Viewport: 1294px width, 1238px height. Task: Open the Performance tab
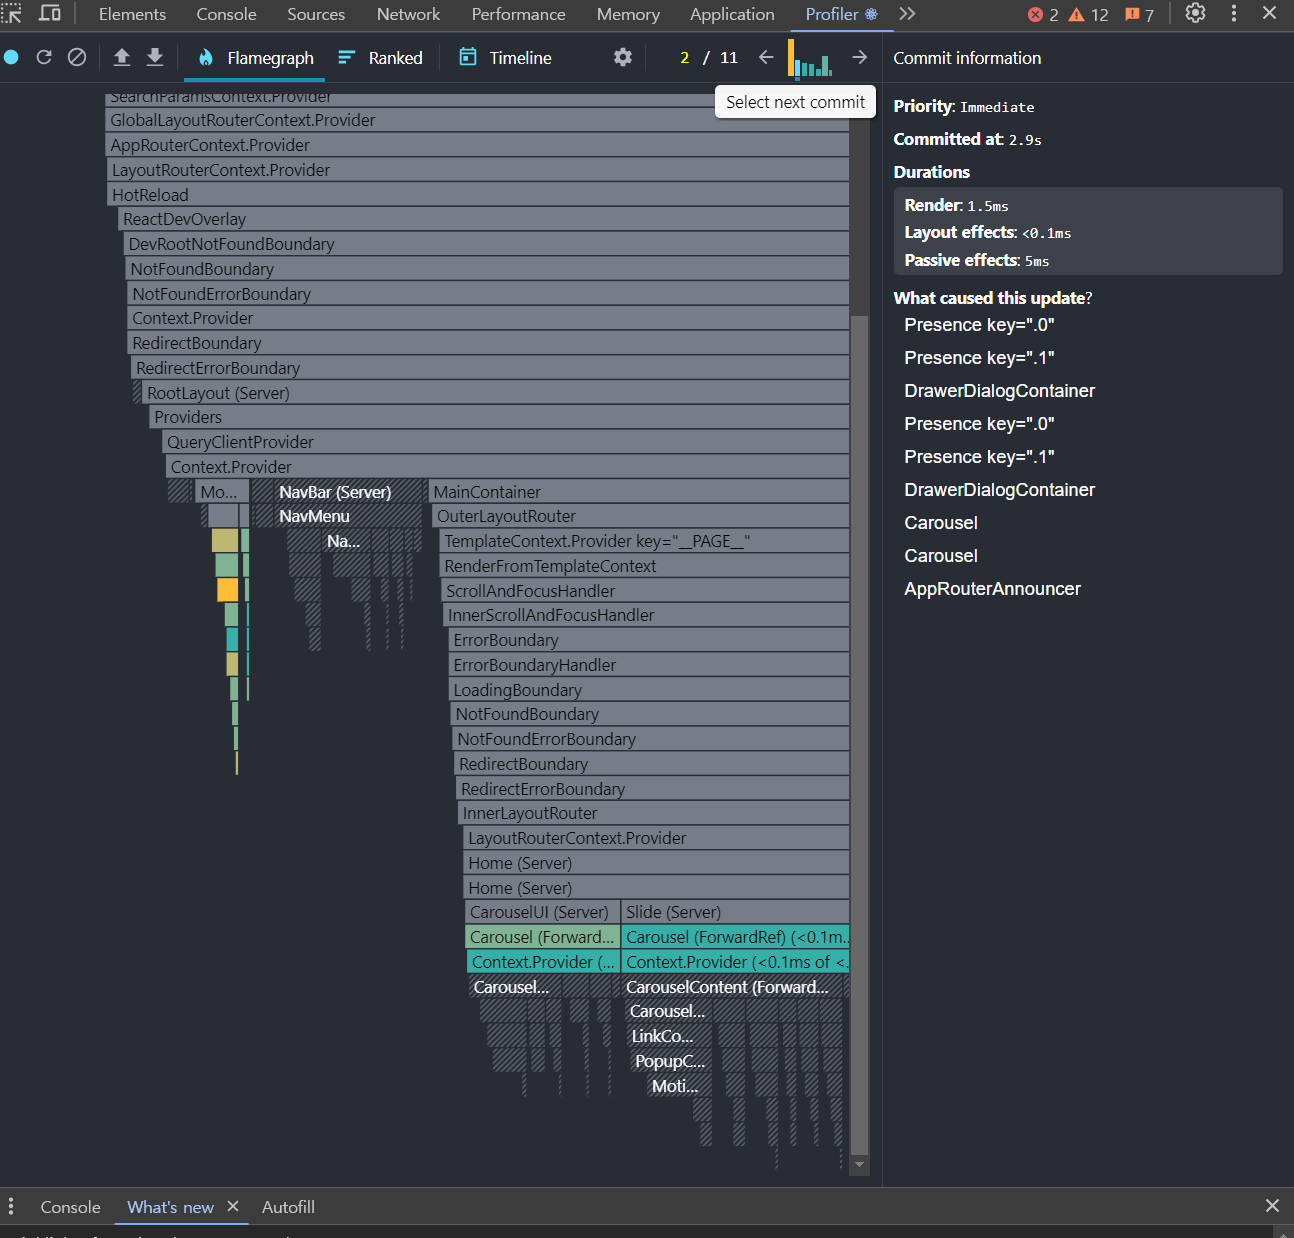point(518,14)
